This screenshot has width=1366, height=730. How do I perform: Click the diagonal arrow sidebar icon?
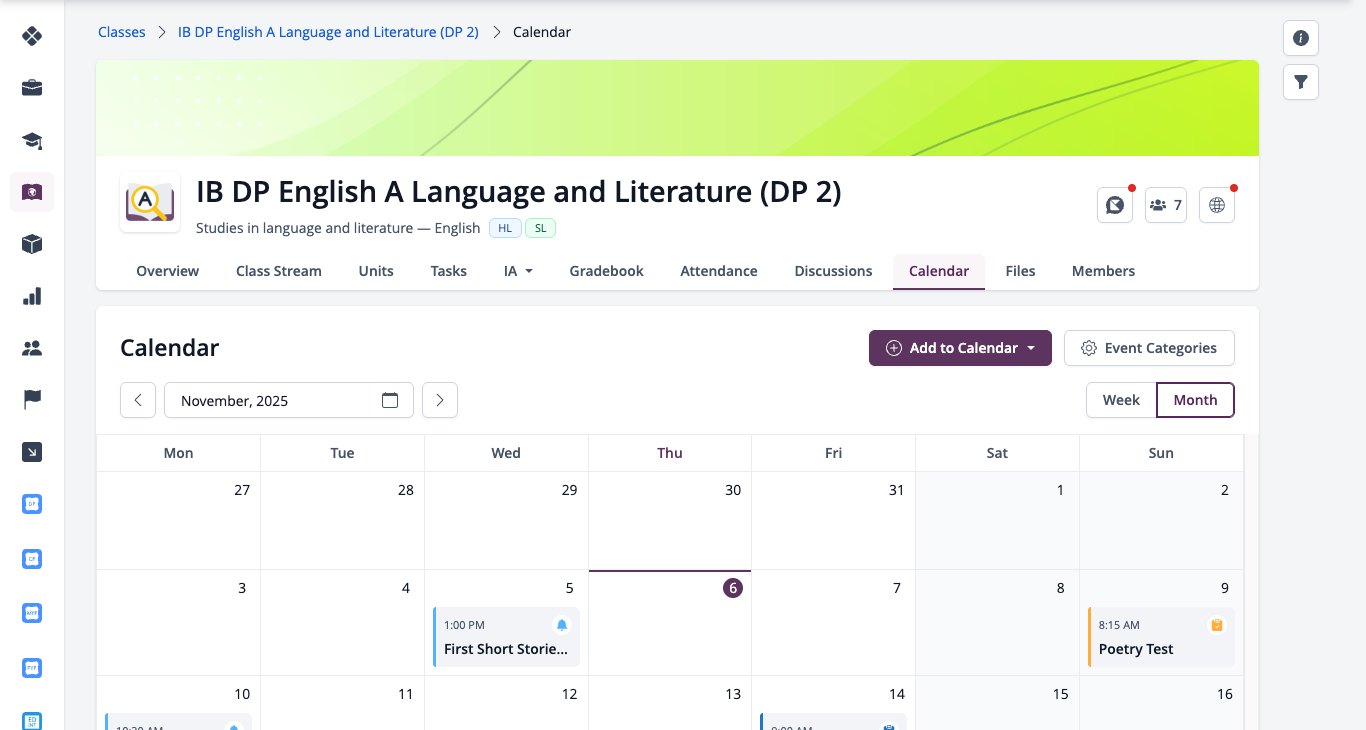pos(32,452)
